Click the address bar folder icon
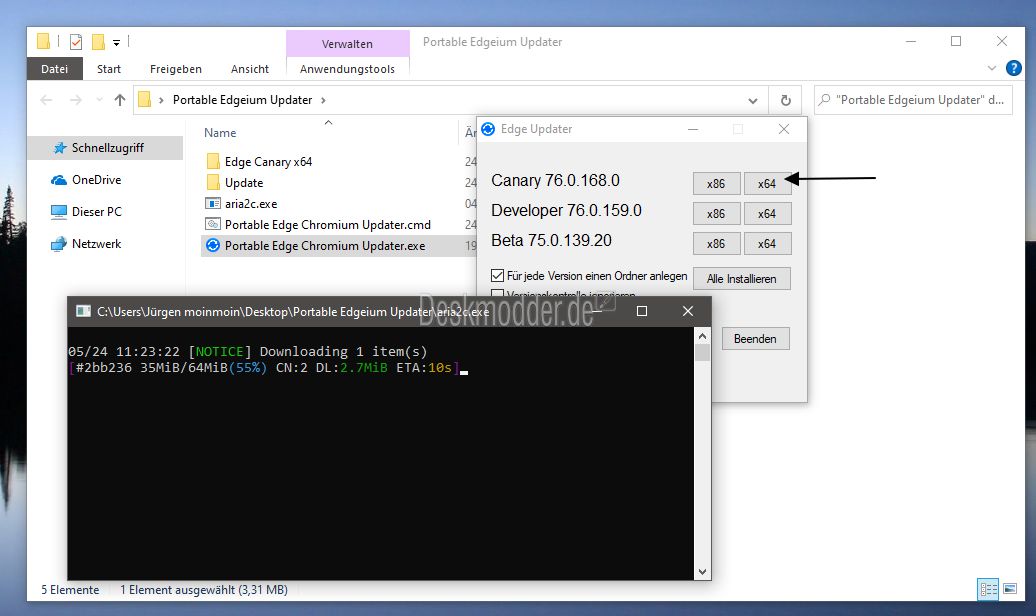The height and width of the screenshot is (616, 1036). tap(145, 100)
